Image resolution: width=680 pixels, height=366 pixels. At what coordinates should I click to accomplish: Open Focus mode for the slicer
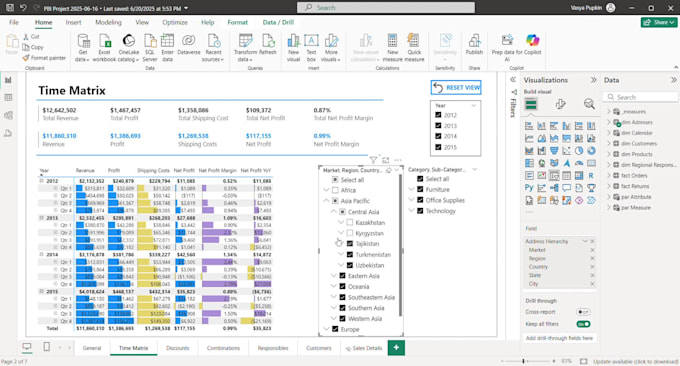point(386,160)
